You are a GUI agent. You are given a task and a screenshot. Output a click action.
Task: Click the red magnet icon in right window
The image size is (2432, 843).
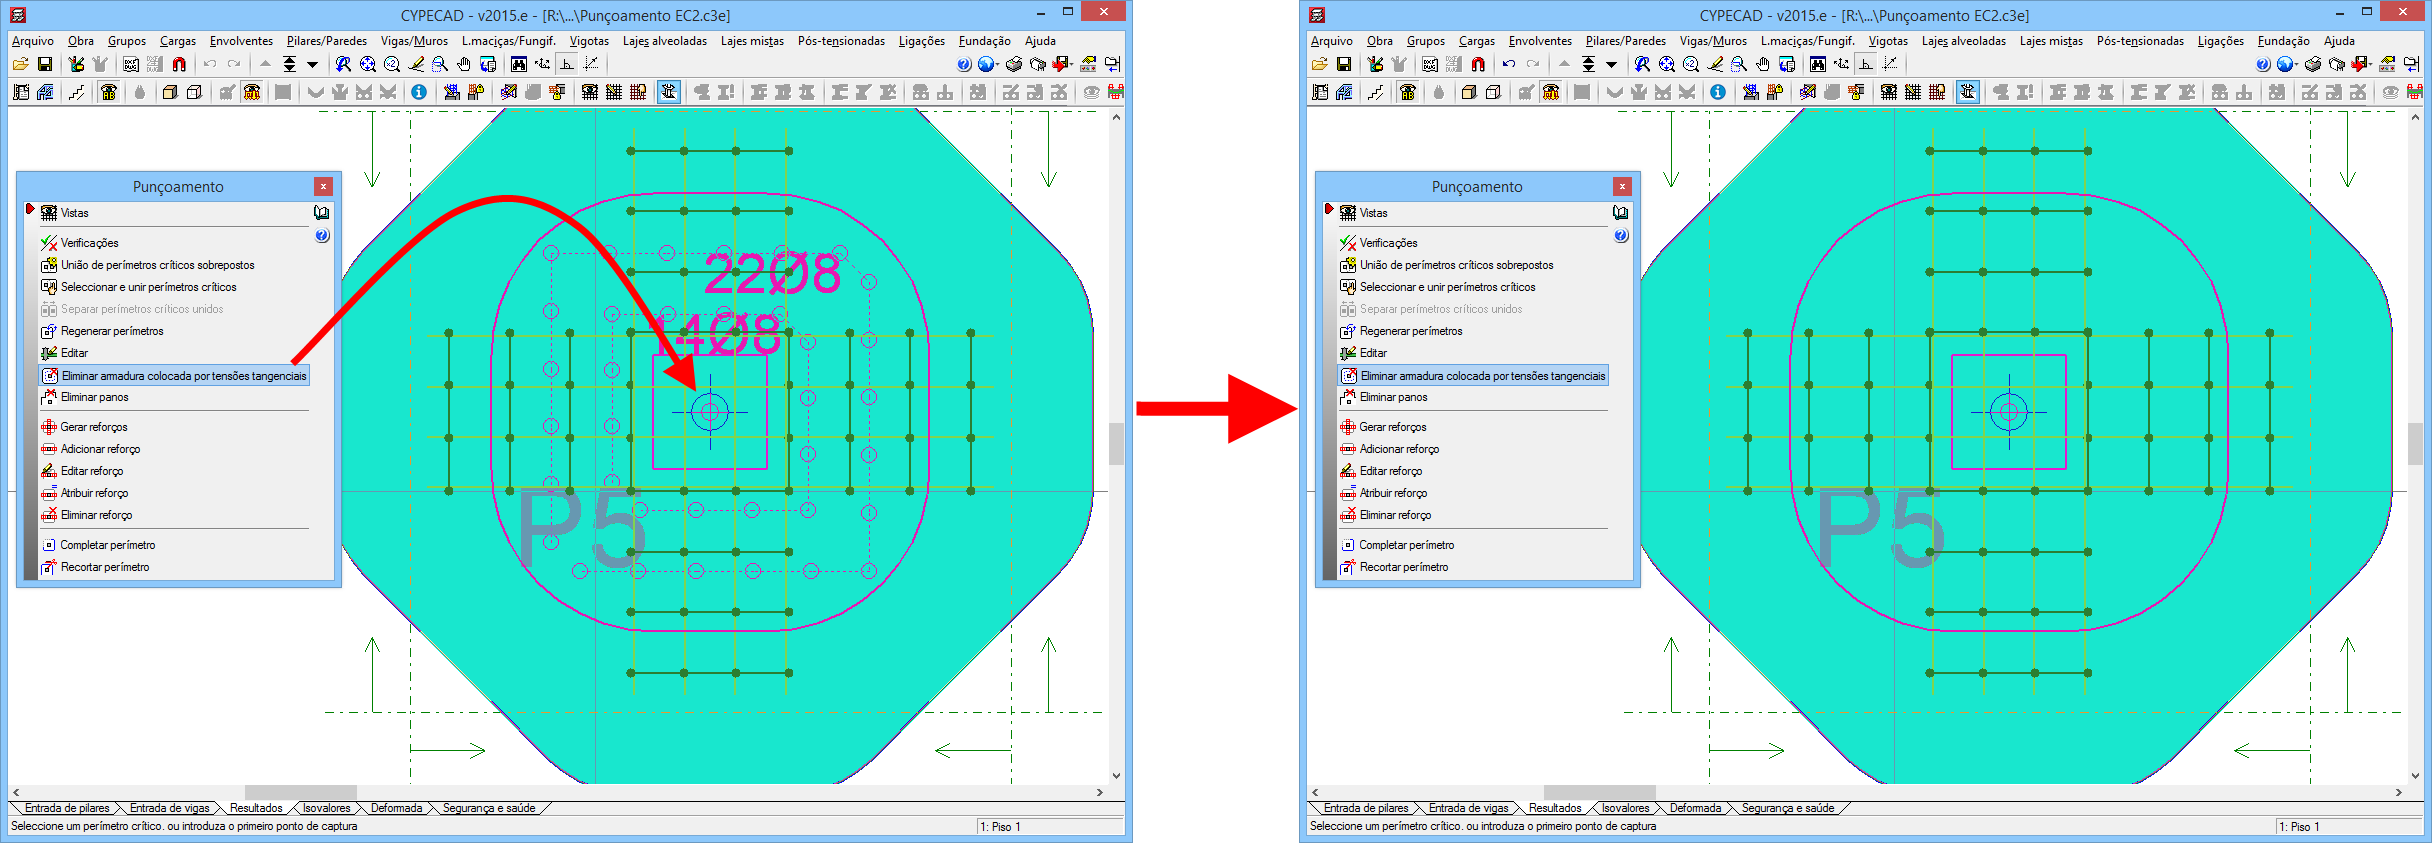[x=1478, y=64]
